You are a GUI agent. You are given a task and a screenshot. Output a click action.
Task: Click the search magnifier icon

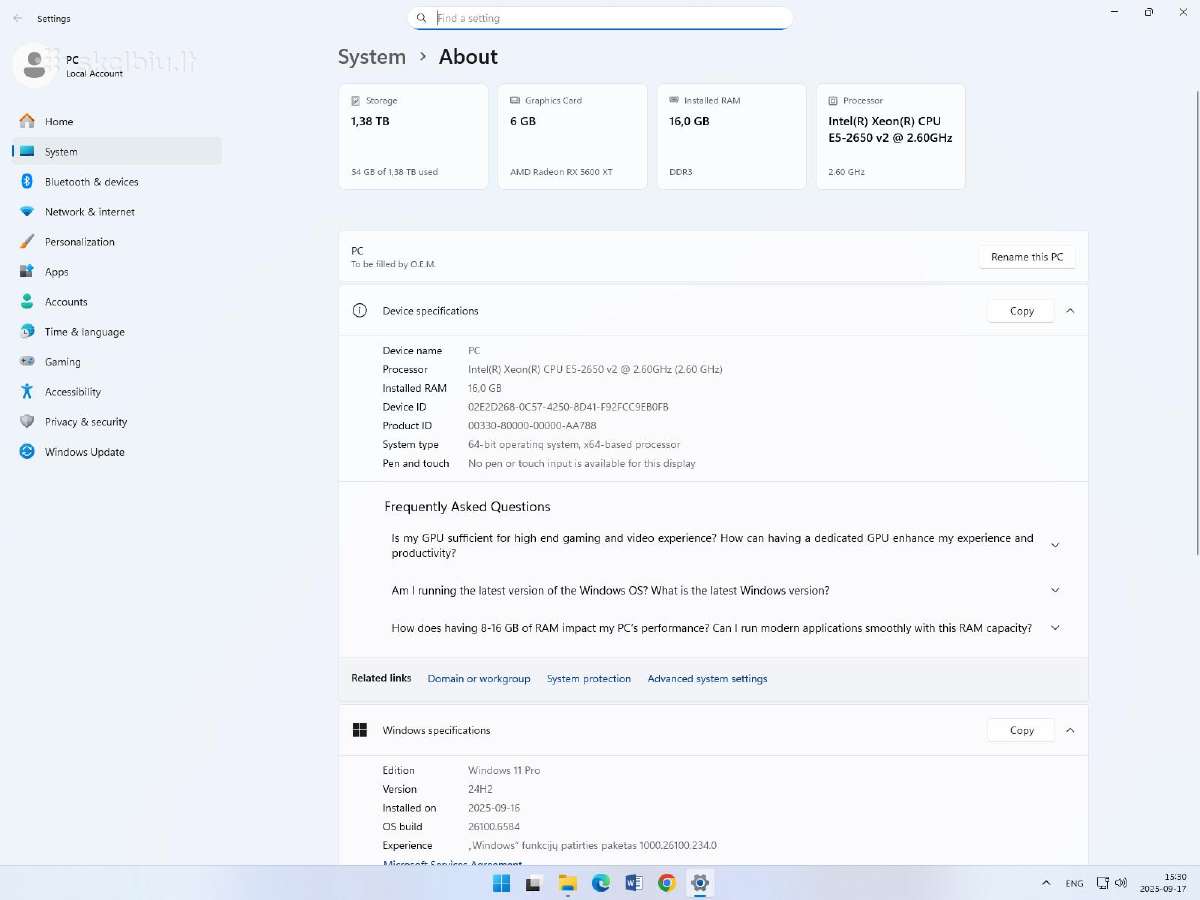(421, 18)
